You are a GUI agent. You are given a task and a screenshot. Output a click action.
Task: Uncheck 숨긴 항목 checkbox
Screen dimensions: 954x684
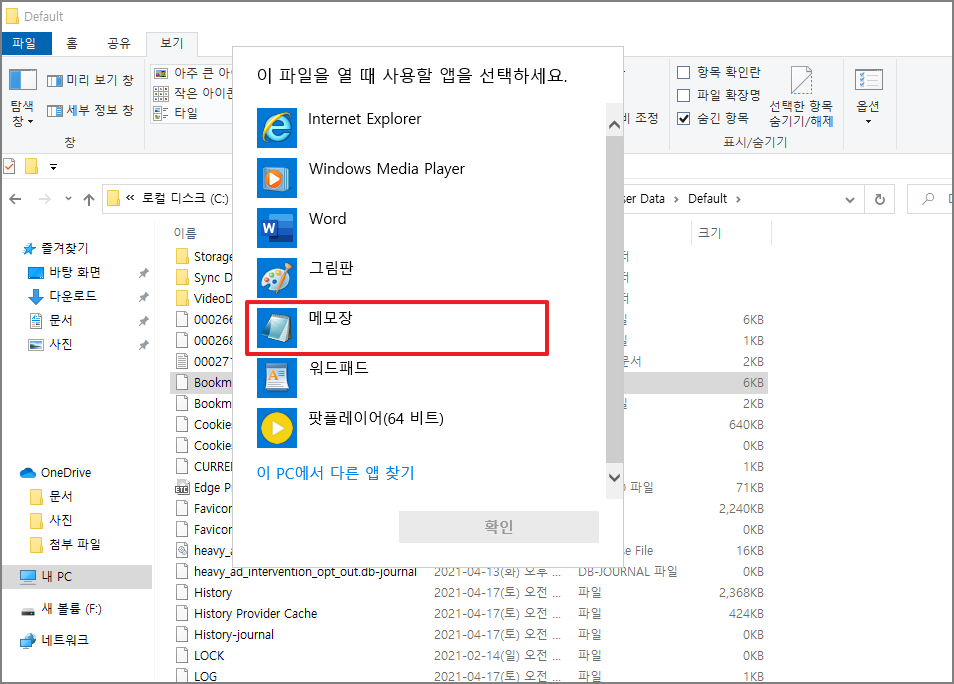[x=683, y=118]
